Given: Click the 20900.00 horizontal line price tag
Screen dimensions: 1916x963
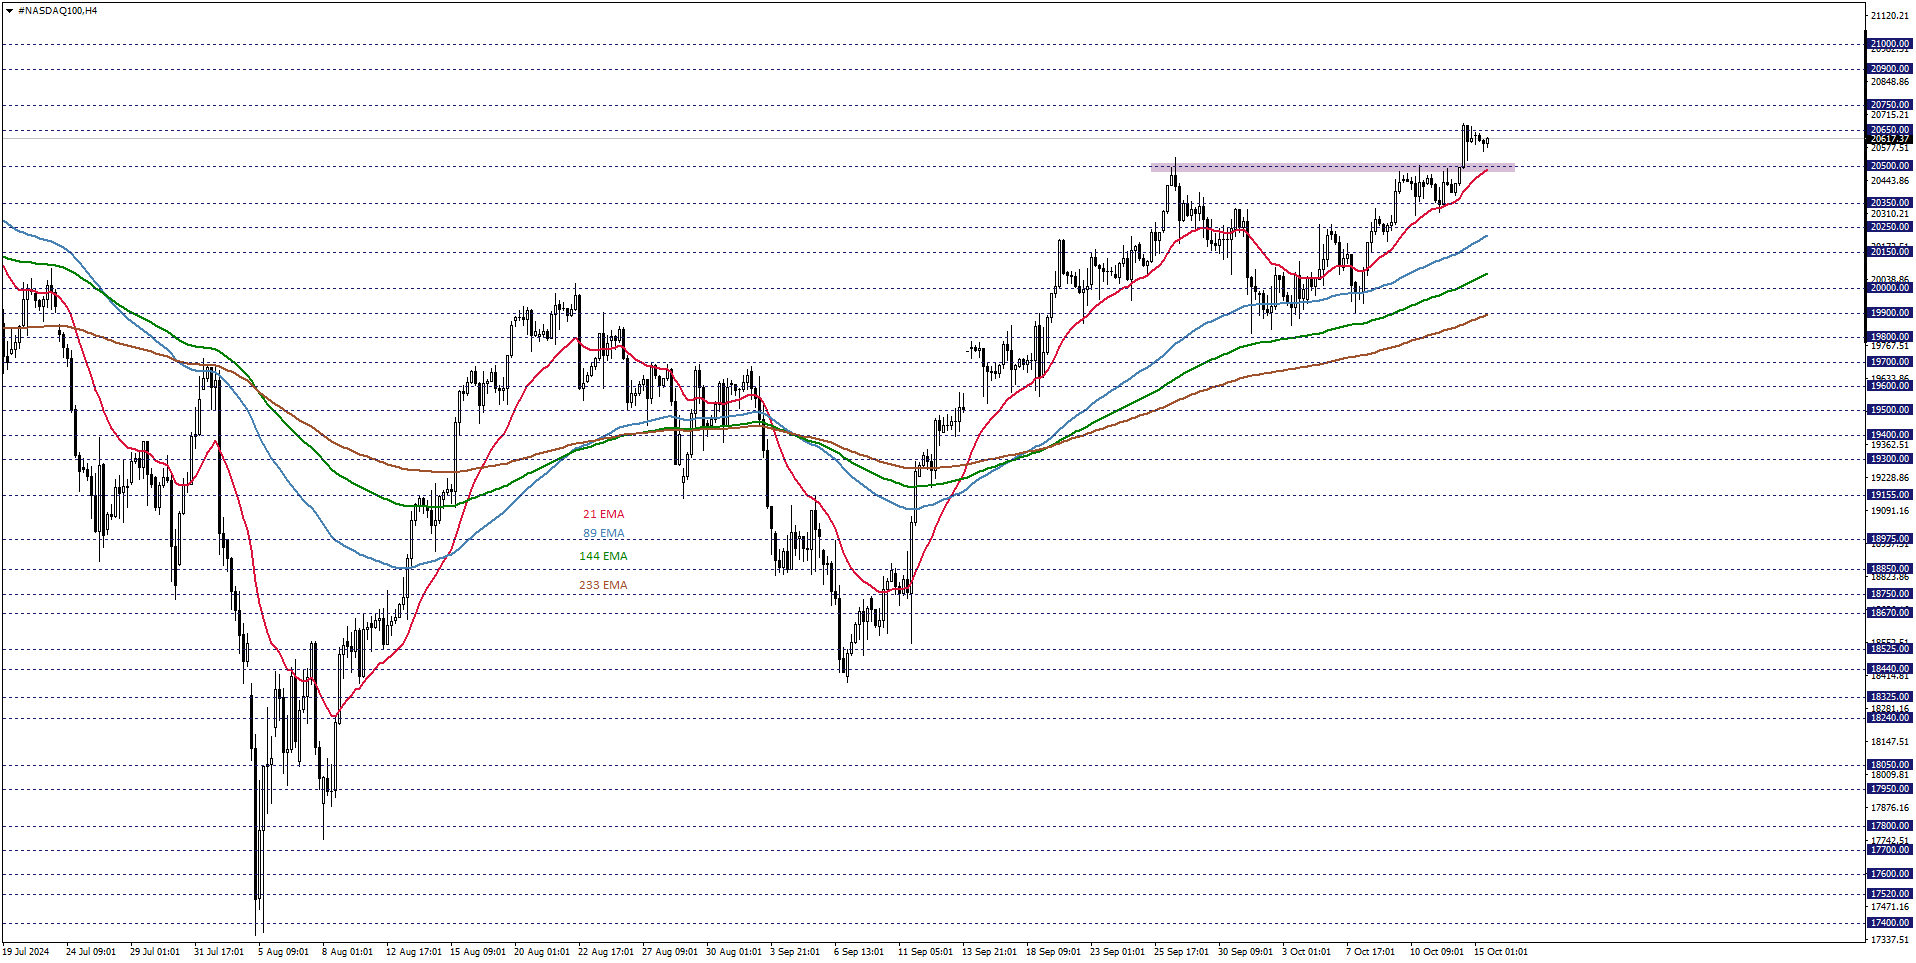Looking at the screenshot, I should point(1889,69).
